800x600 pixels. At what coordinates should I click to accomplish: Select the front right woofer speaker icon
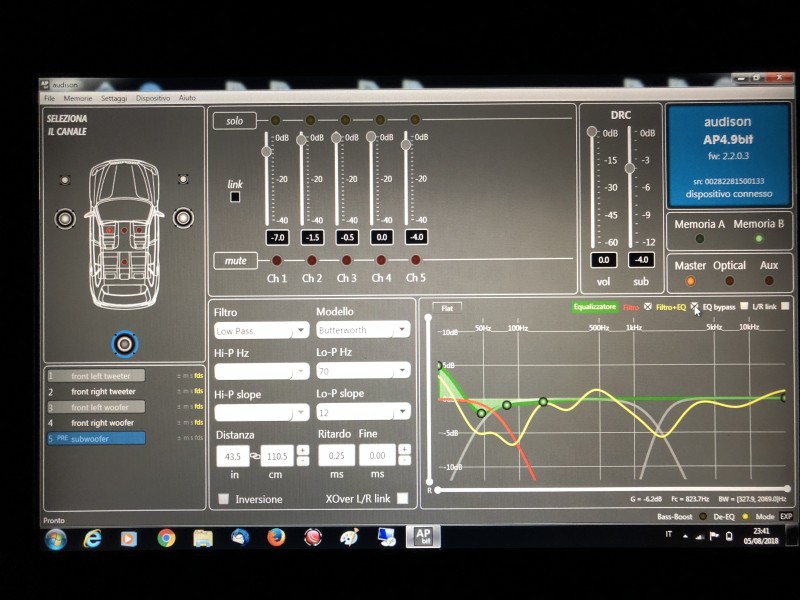click(x=183, y=218)
